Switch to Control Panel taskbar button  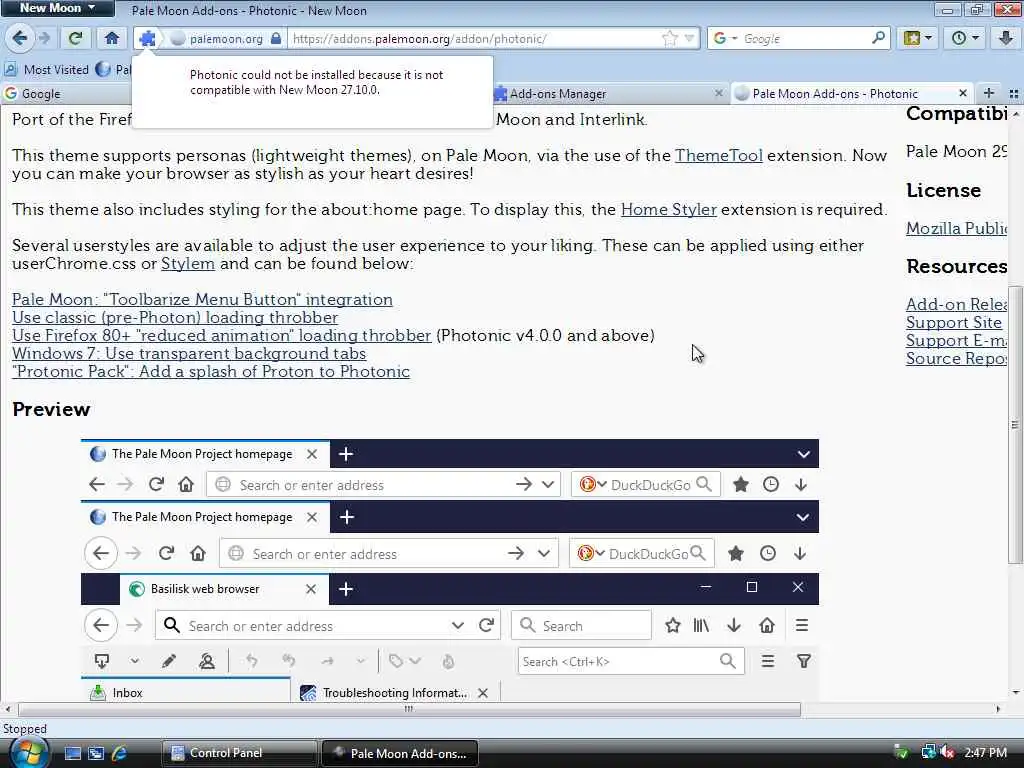[x=240, y=753]
